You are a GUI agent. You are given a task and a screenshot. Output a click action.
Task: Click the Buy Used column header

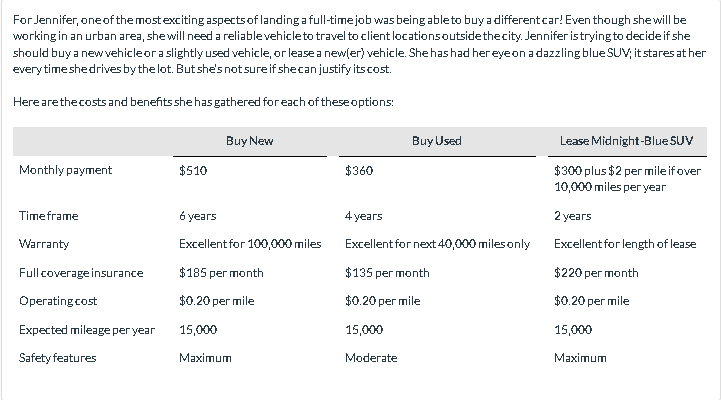click(437, 141)
